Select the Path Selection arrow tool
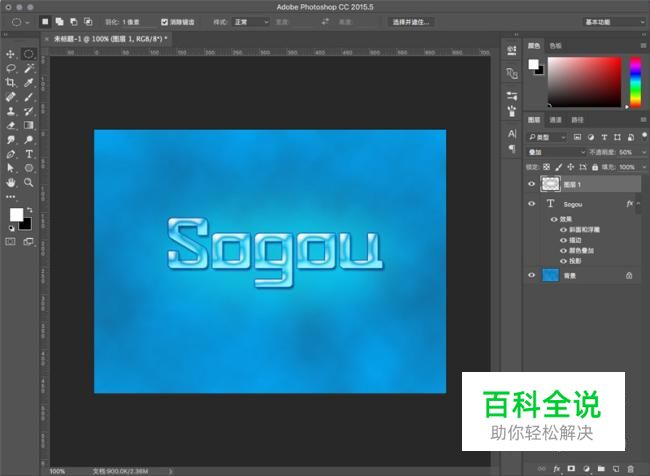 pos(11,168)
